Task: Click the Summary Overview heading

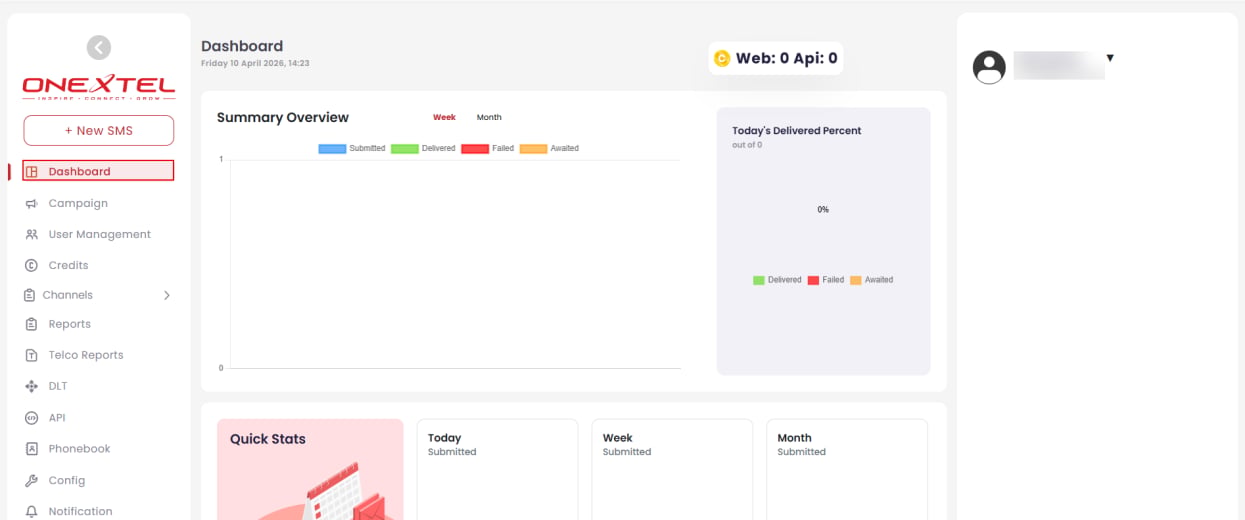Action: pos(283,118)
